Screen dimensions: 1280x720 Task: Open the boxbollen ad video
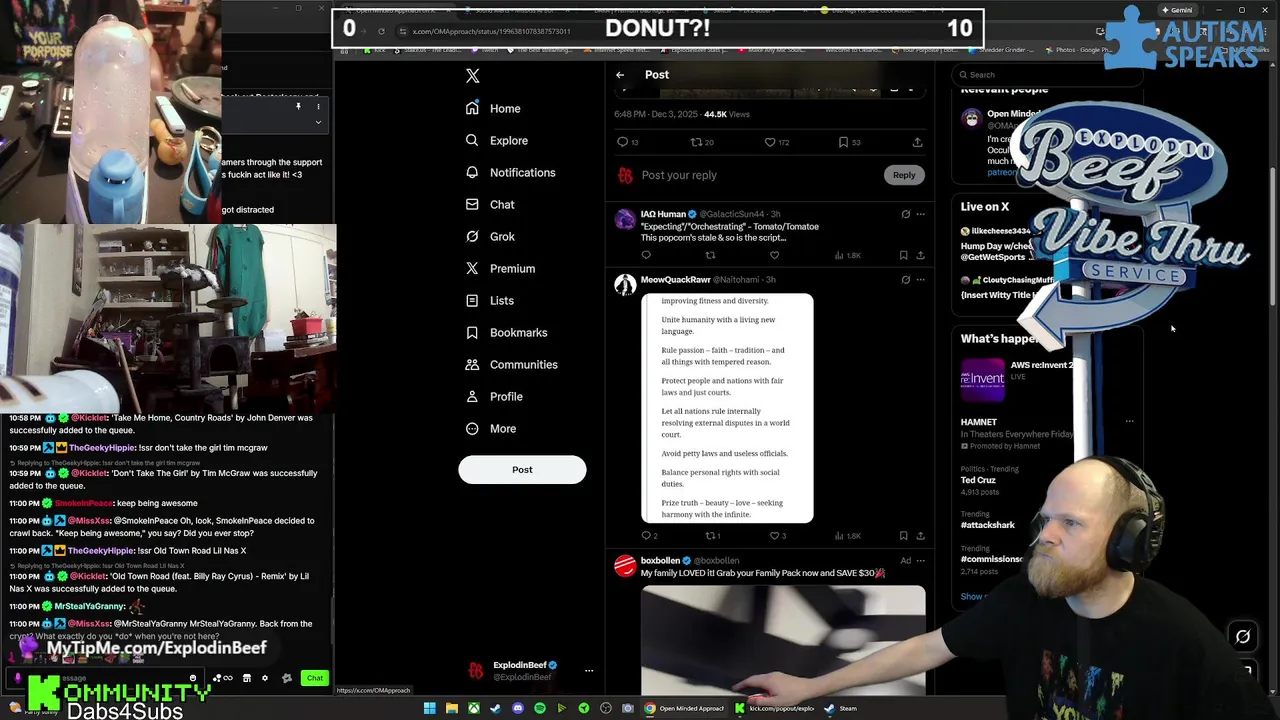pos(783,640)
